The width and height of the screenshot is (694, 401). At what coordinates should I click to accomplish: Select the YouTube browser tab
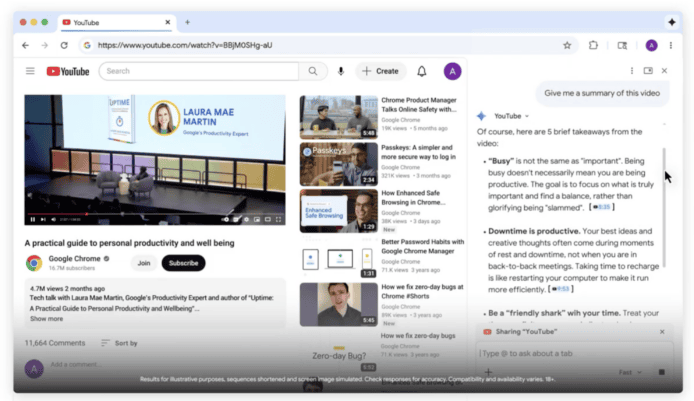117,23
